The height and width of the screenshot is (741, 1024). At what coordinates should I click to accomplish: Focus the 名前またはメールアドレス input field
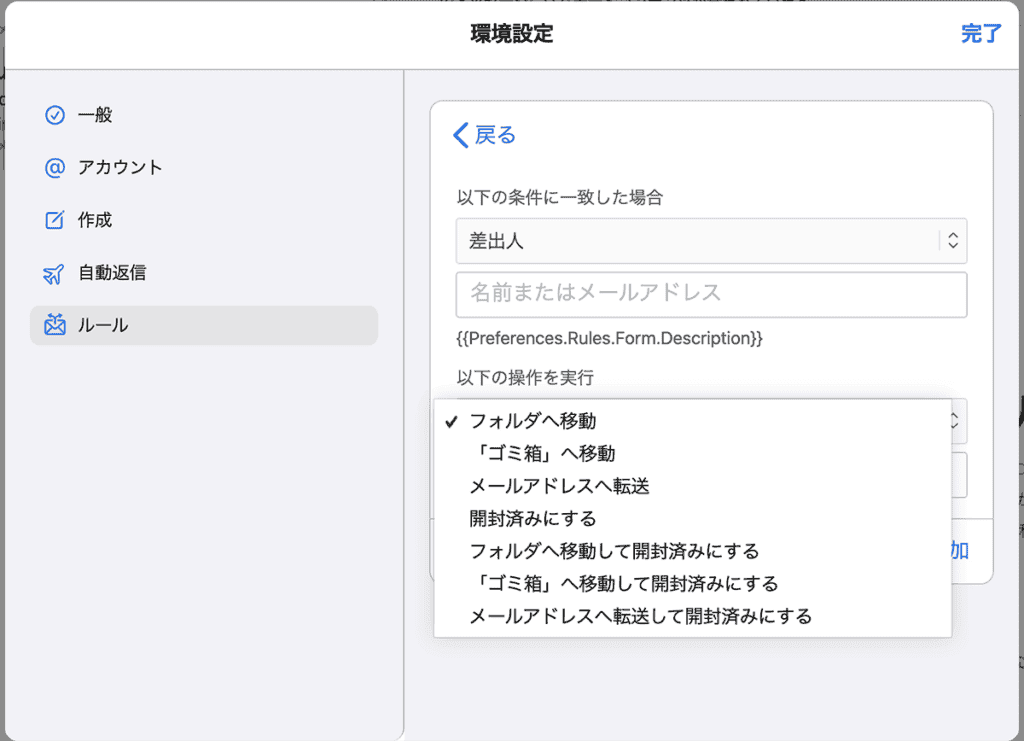[x=711, y=294]
